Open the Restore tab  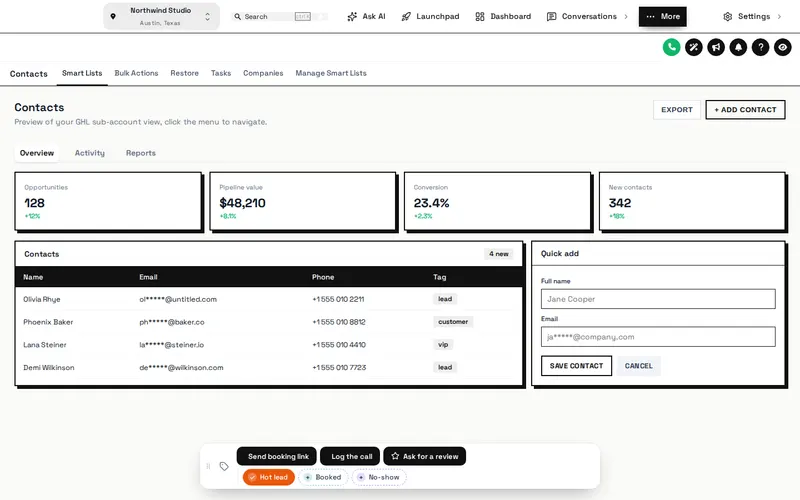click(x=184, y=73)
